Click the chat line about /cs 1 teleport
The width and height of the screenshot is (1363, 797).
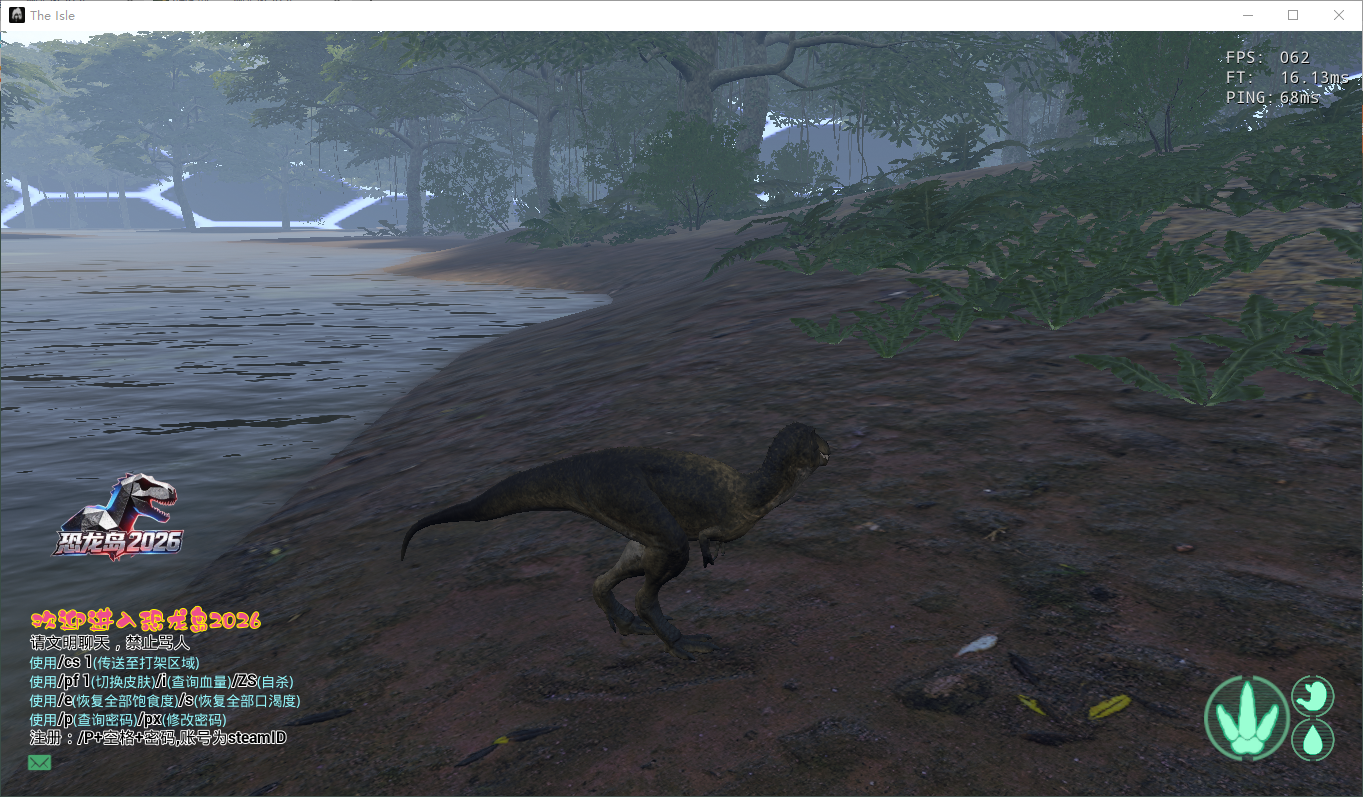point(115,662)
